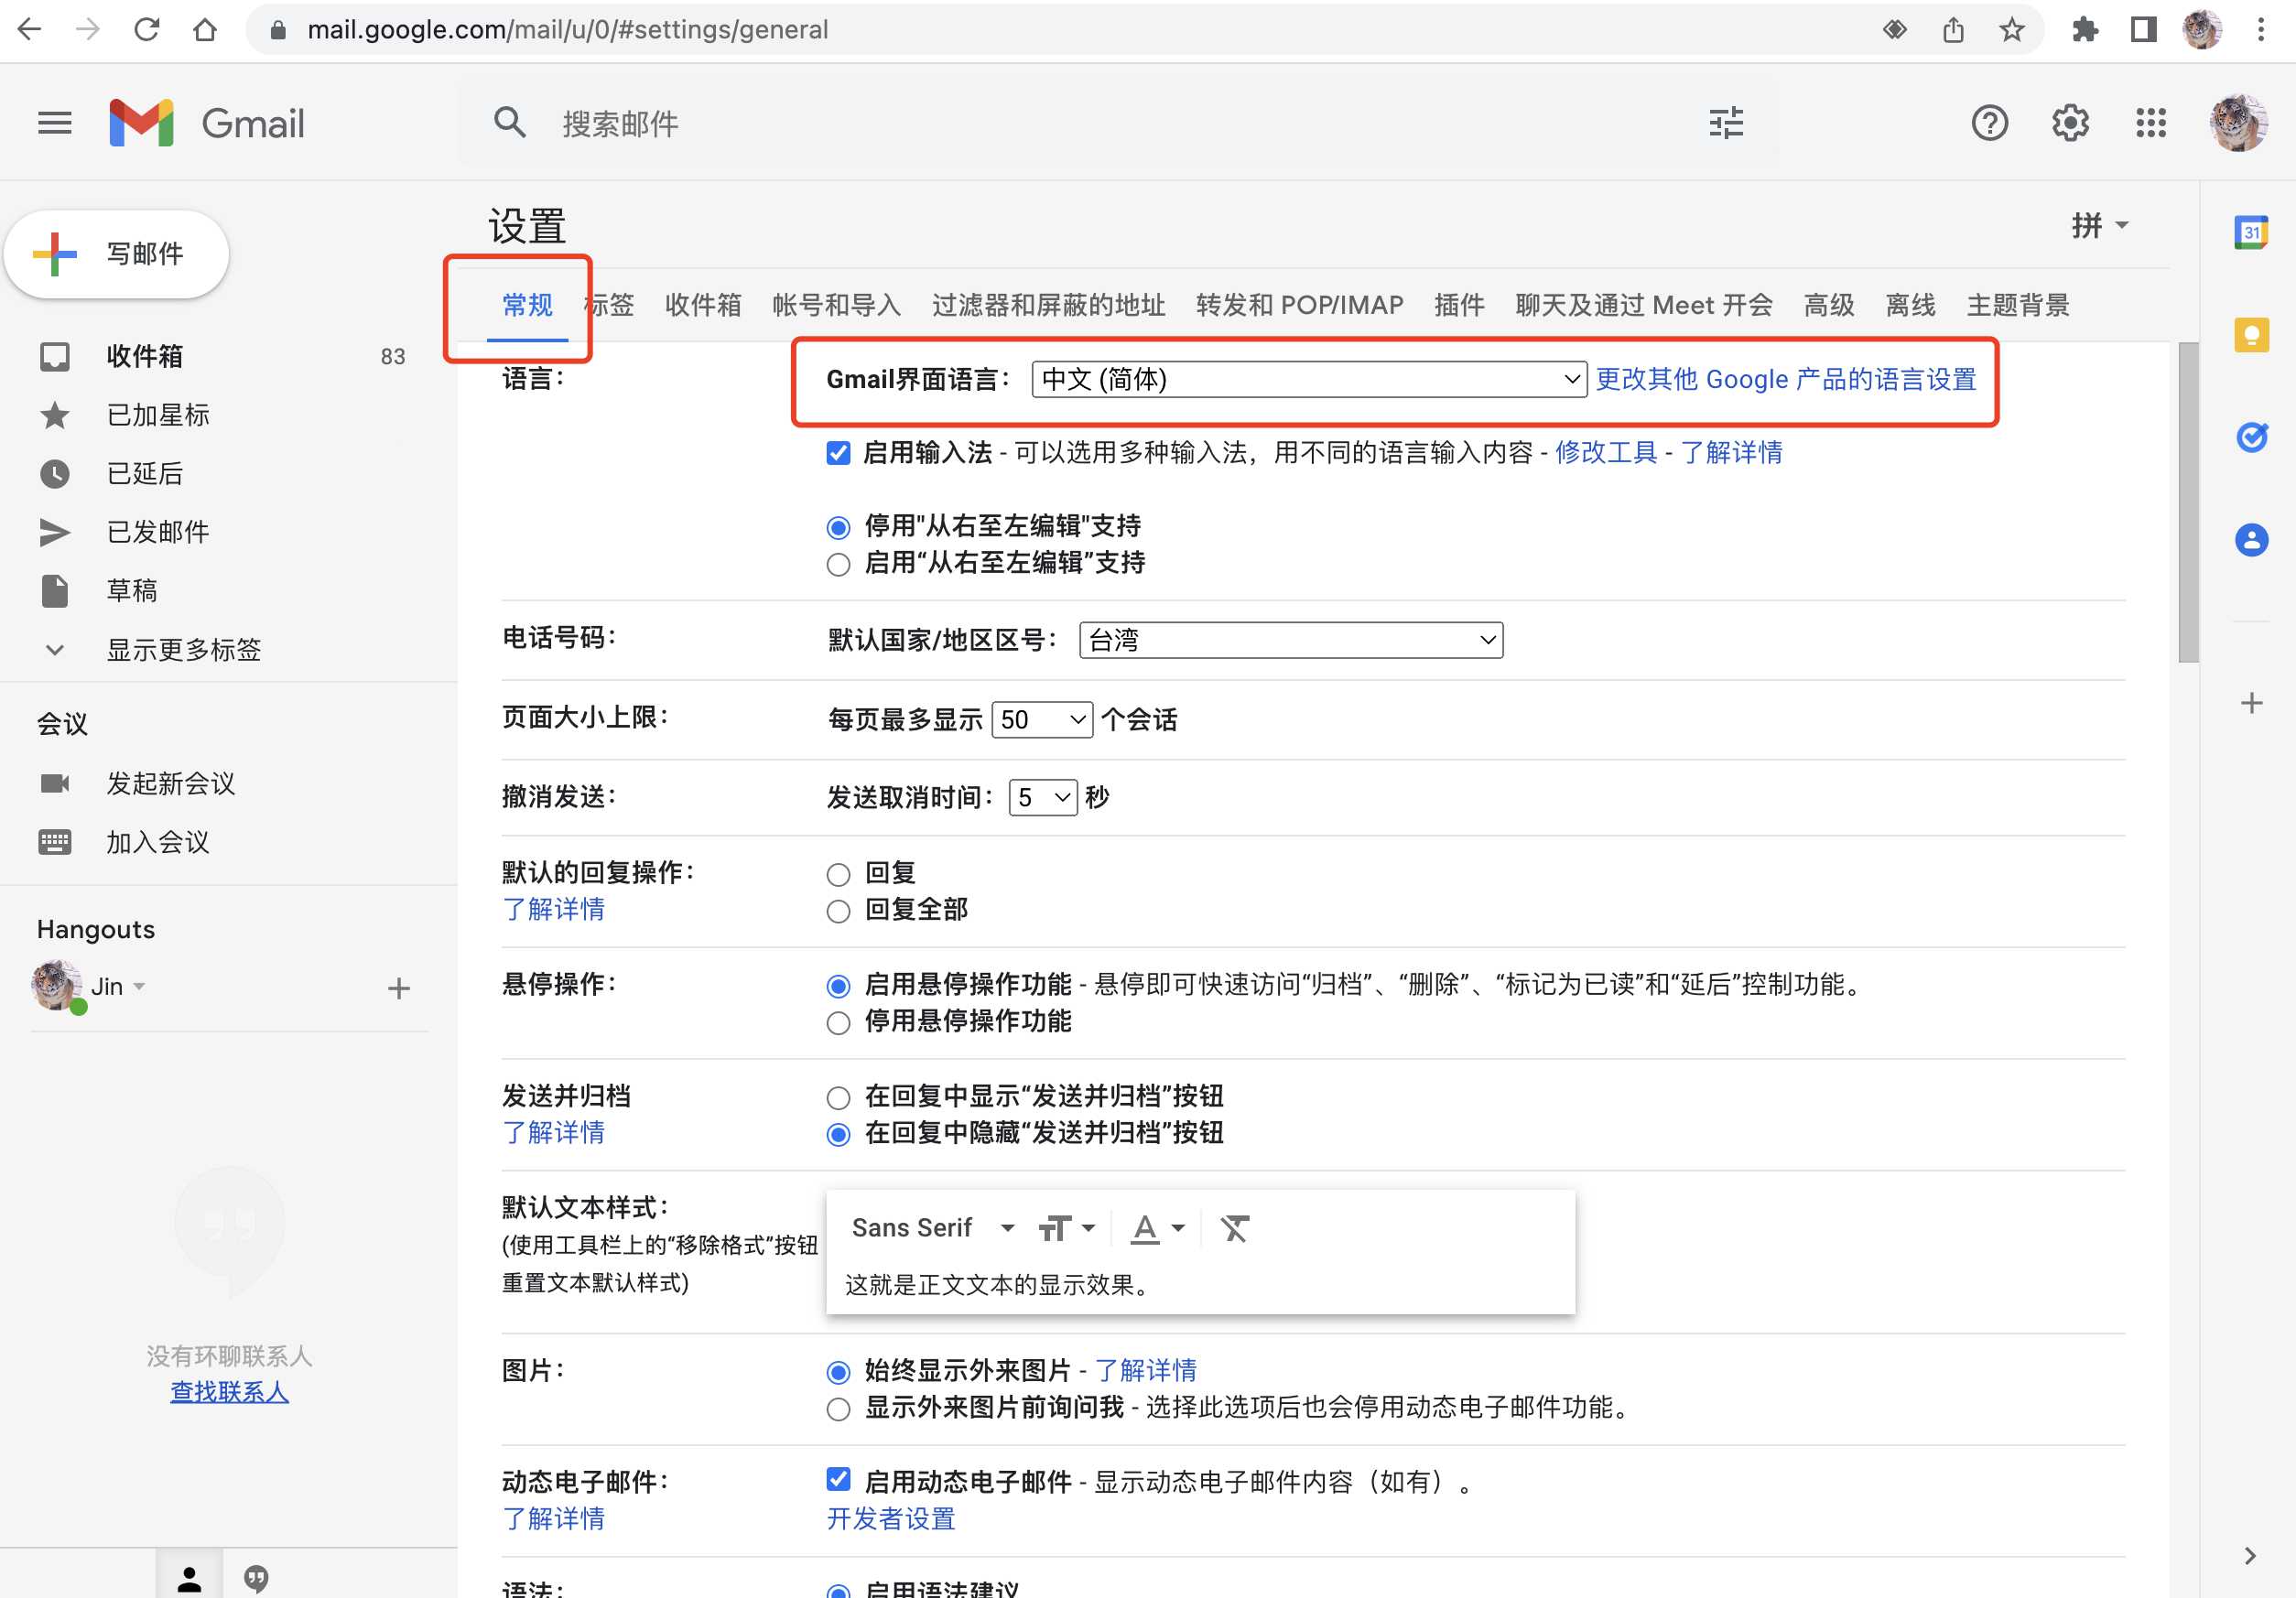Open the input method 拼 dropdown
The width and height of the screenshot is (2296, 1598).
[x=2099, y=226]
